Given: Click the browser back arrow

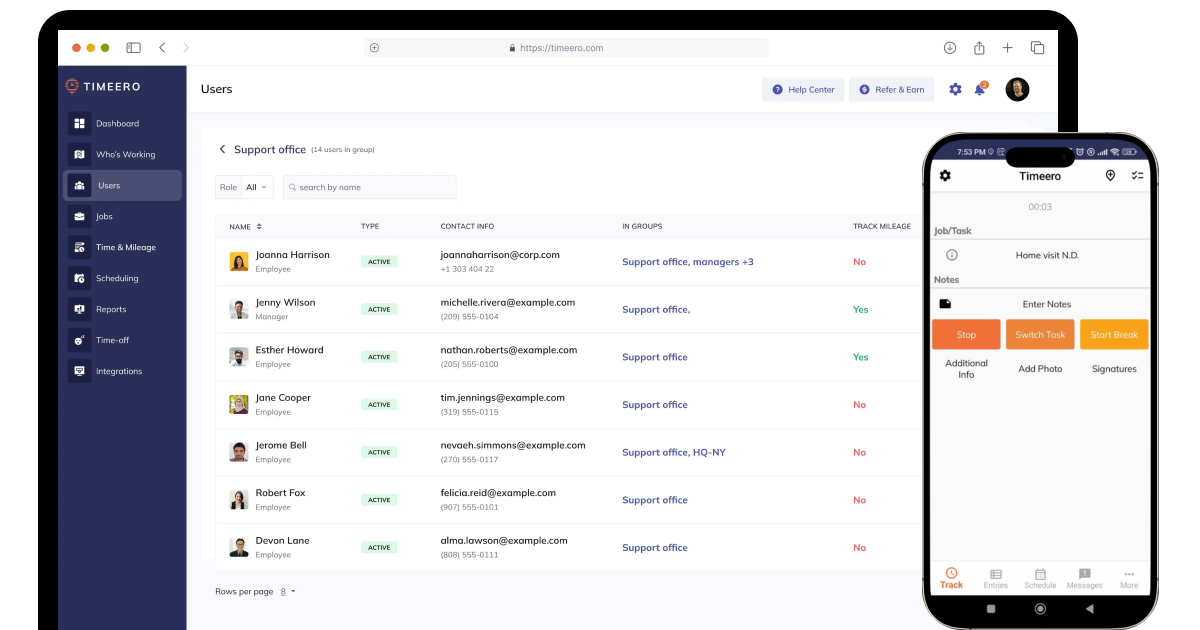Looking at the screenshot, I should point(162,47).
